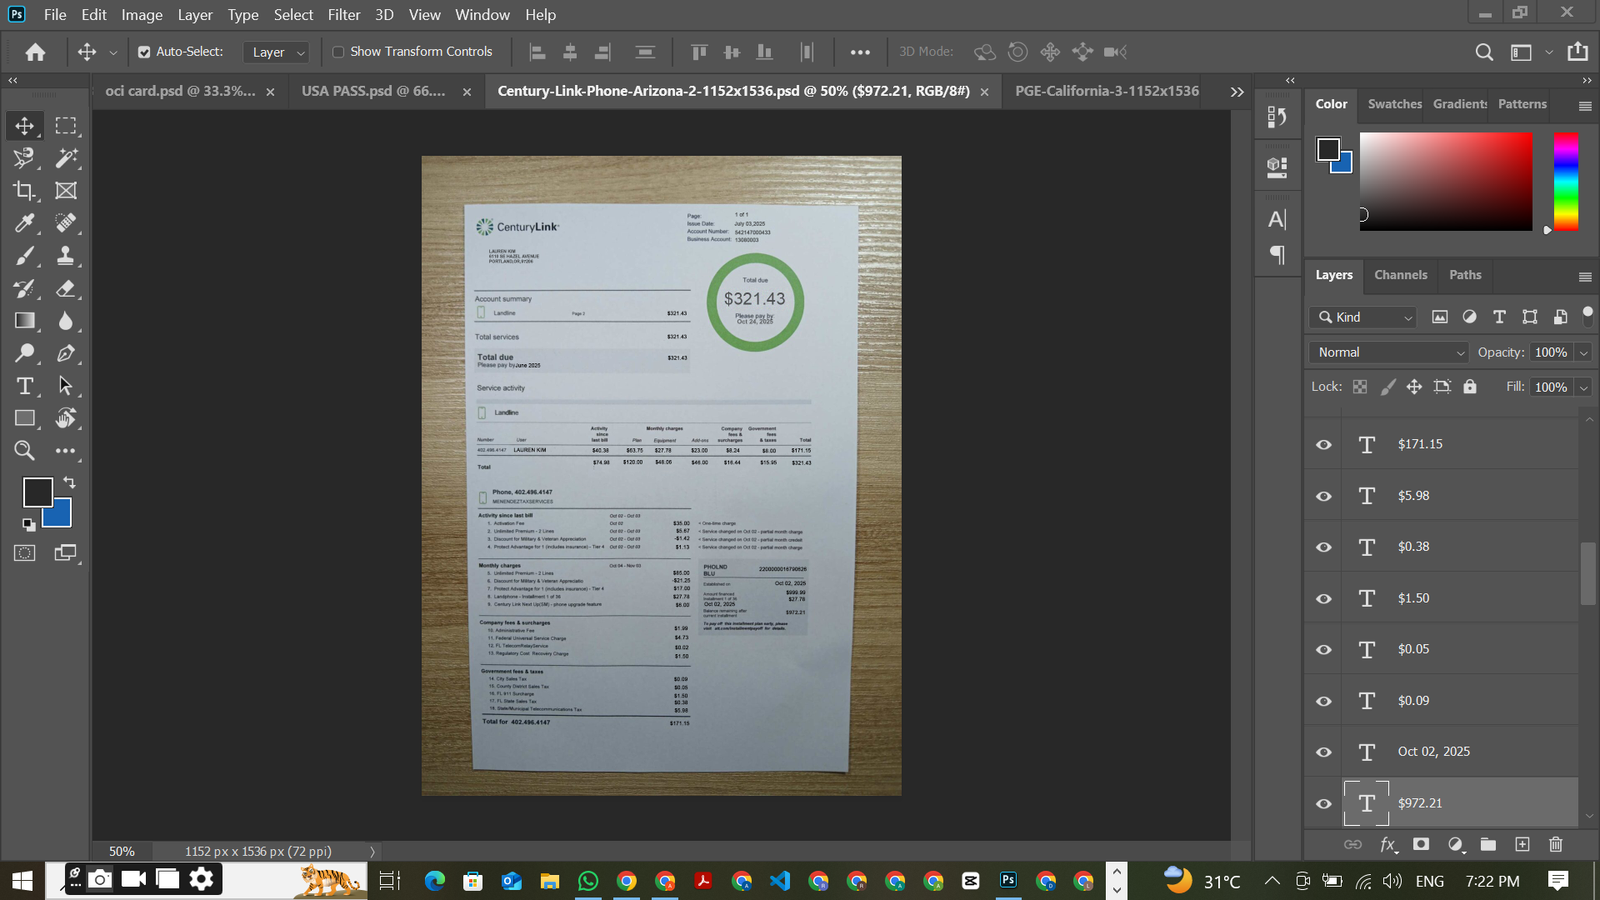The width and height of the screenshot is (1600, 900).
Task: Show more document tabs via double chevron
Action: tap(1237, 91)
